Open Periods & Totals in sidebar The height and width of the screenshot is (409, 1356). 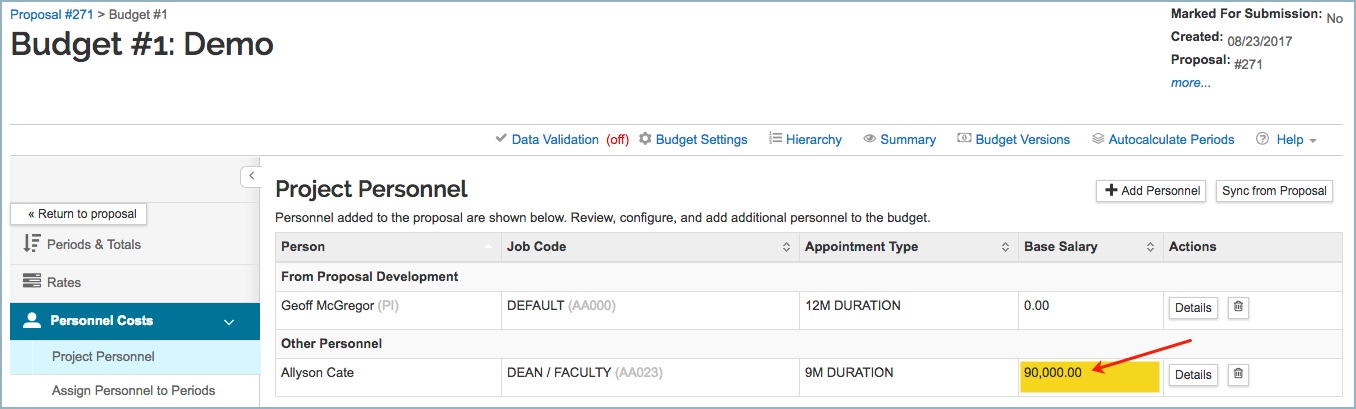click(x=96, y=245)
